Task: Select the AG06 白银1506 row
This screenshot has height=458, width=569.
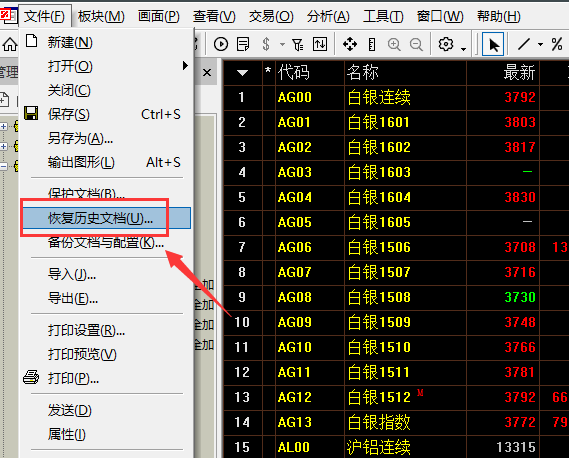Action: [x=396, y=247]
